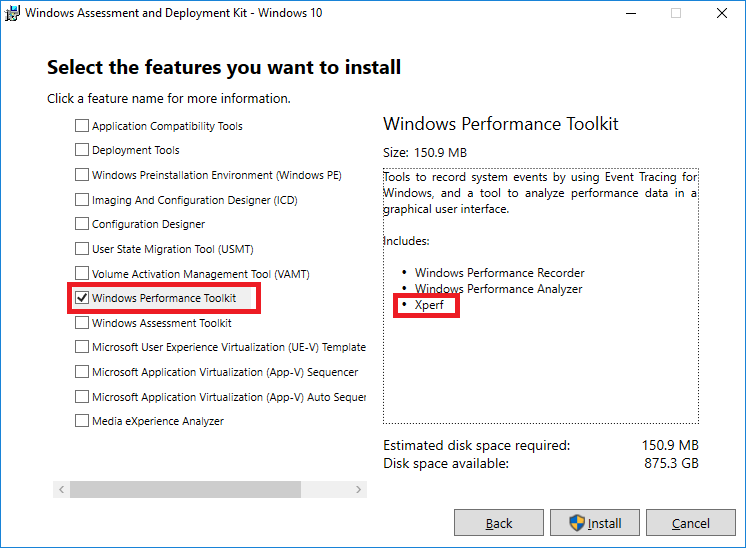Click the shield icon on Install button
The image size is (746, 548).
[577, 523]
